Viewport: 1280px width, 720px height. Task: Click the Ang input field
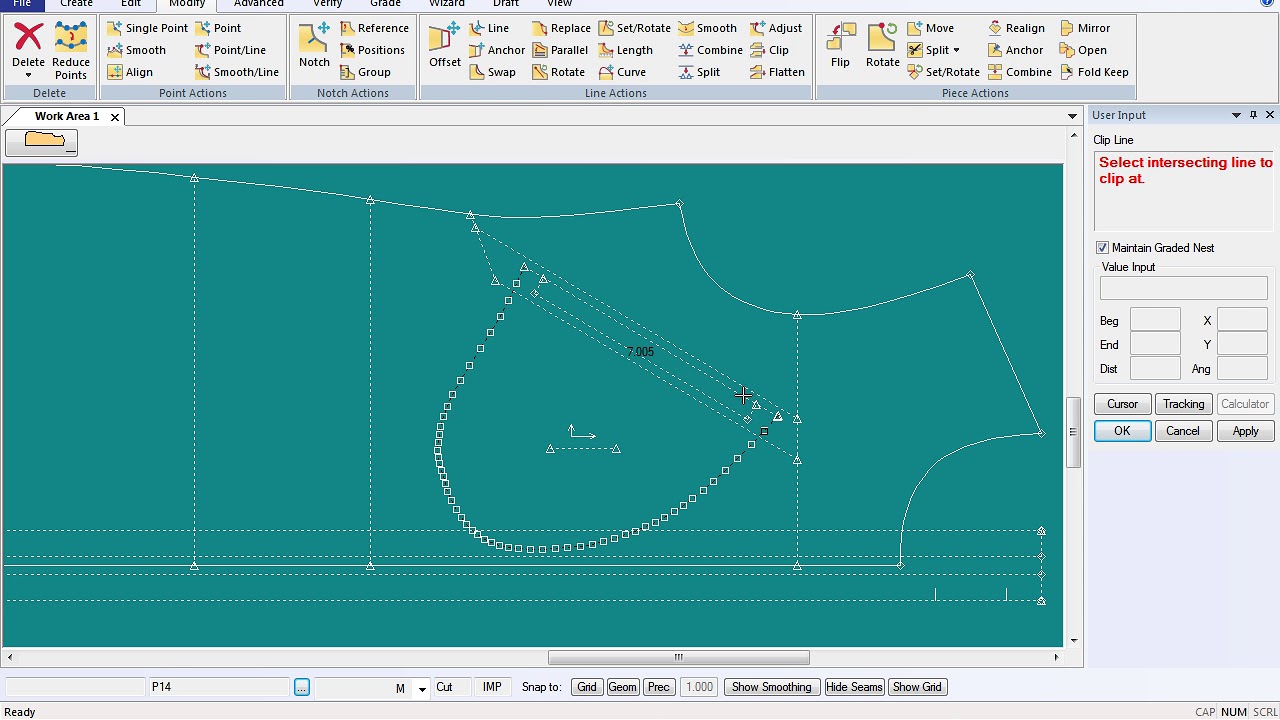coord(1242,369)
